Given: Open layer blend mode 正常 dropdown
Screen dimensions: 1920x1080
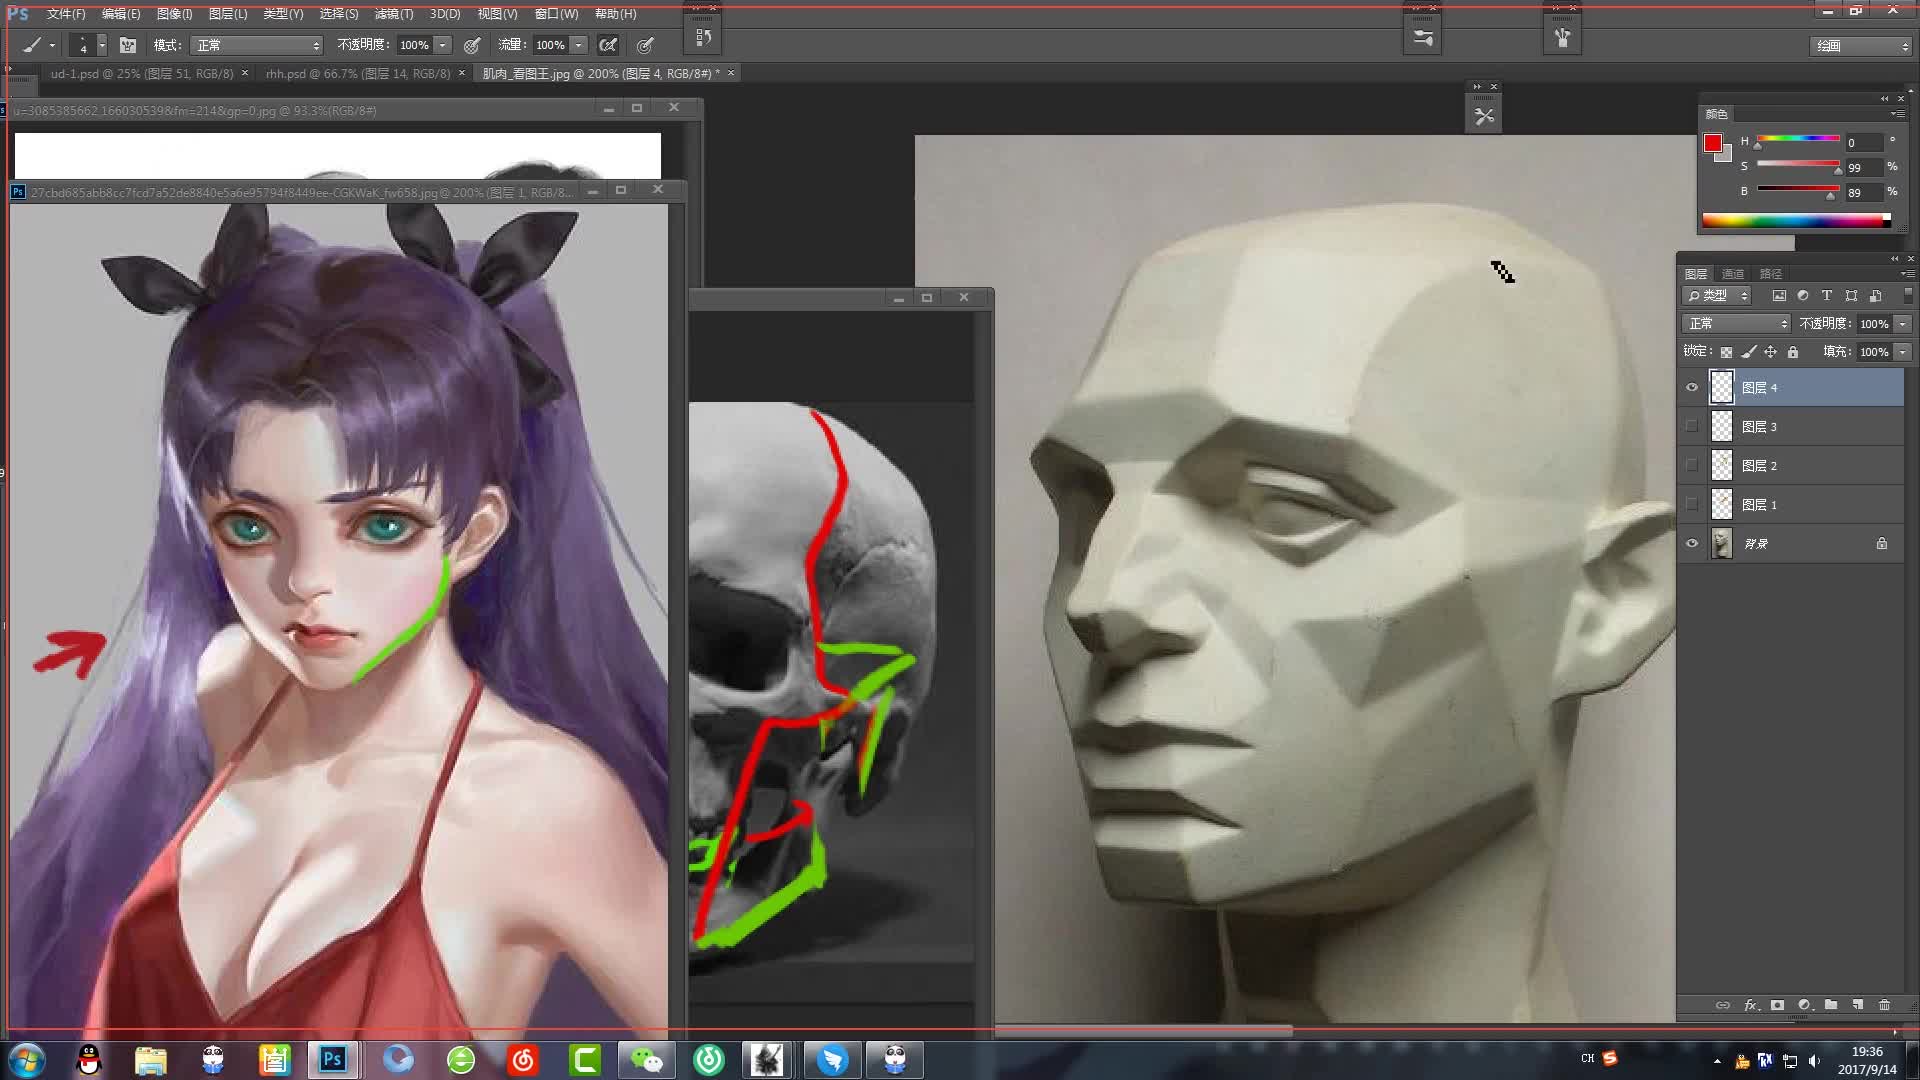Looking at the screenshot, I should pos(1737,324).
